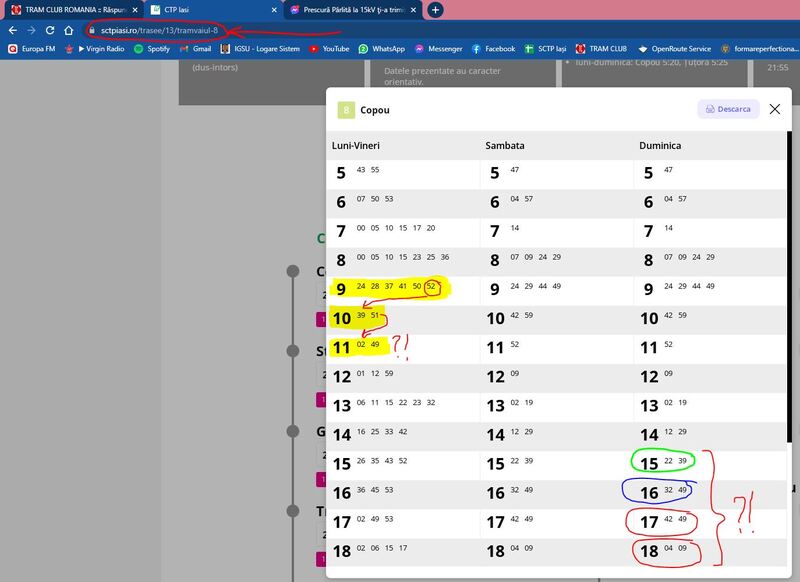Viewport: 800px width, 582px height.
Task: Click hour 18 in Duminica column
Action: coord(649,551)
